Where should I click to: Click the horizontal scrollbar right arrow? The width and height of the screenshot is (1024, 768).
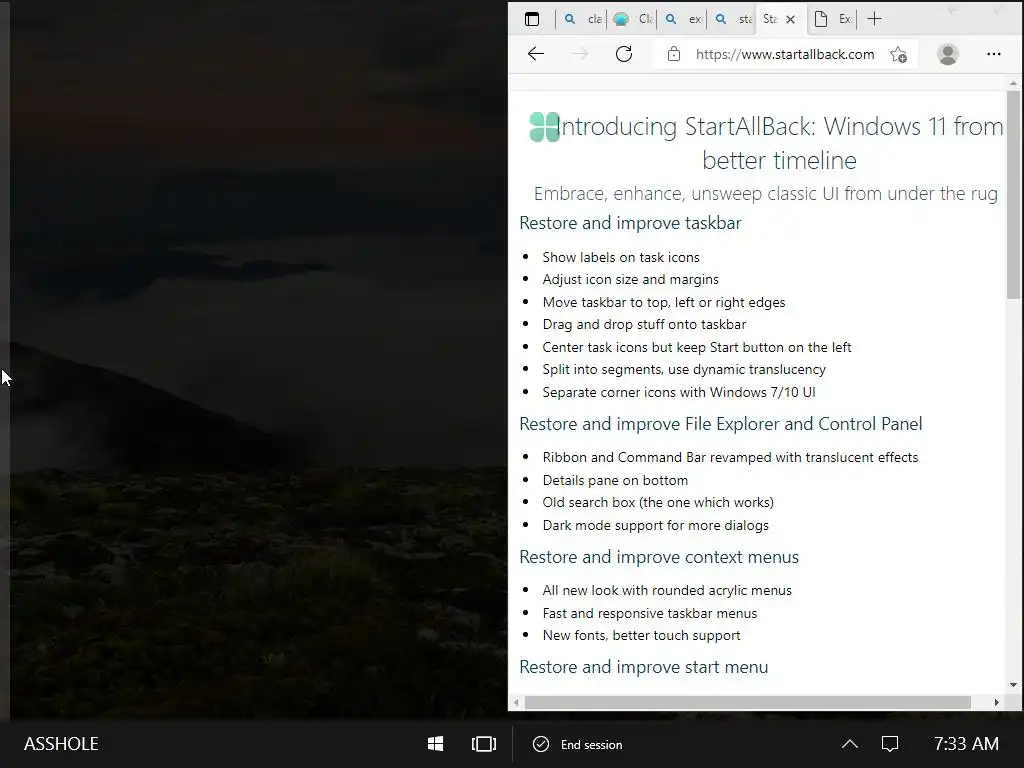click(997, 703)
